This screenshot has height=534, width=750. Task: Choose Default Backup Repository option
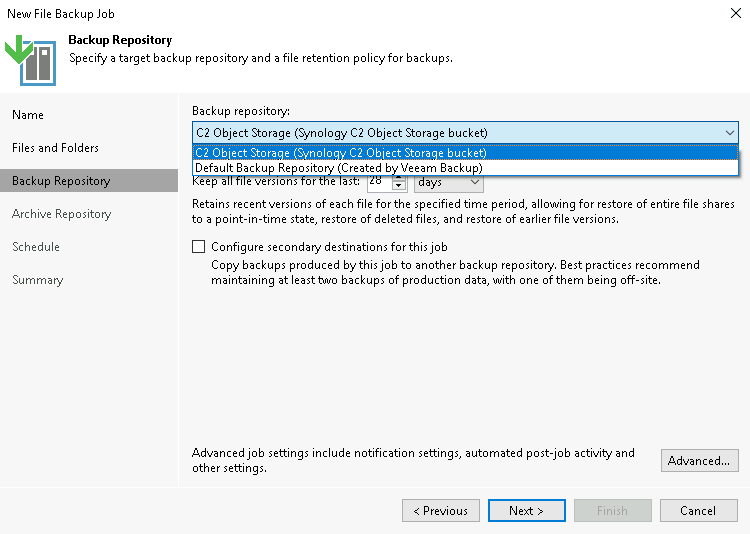pyautogui.click(x=465, y=168)
